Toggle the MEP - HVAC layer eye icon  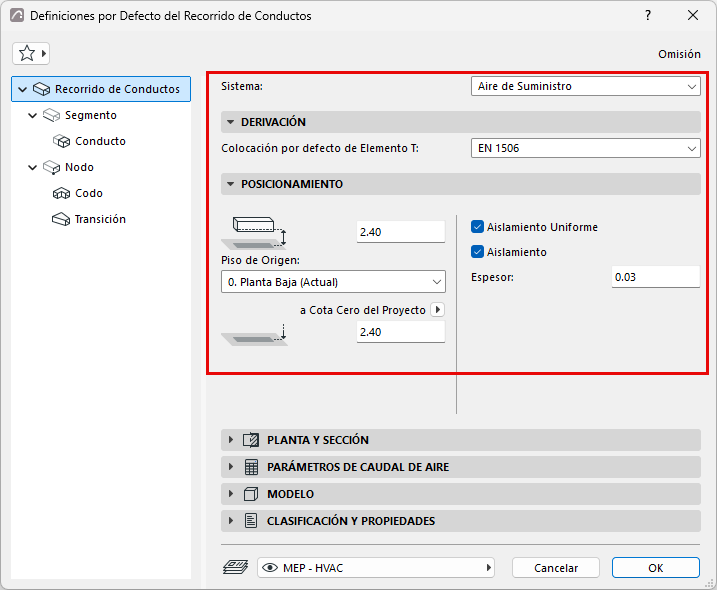point(270,568)
